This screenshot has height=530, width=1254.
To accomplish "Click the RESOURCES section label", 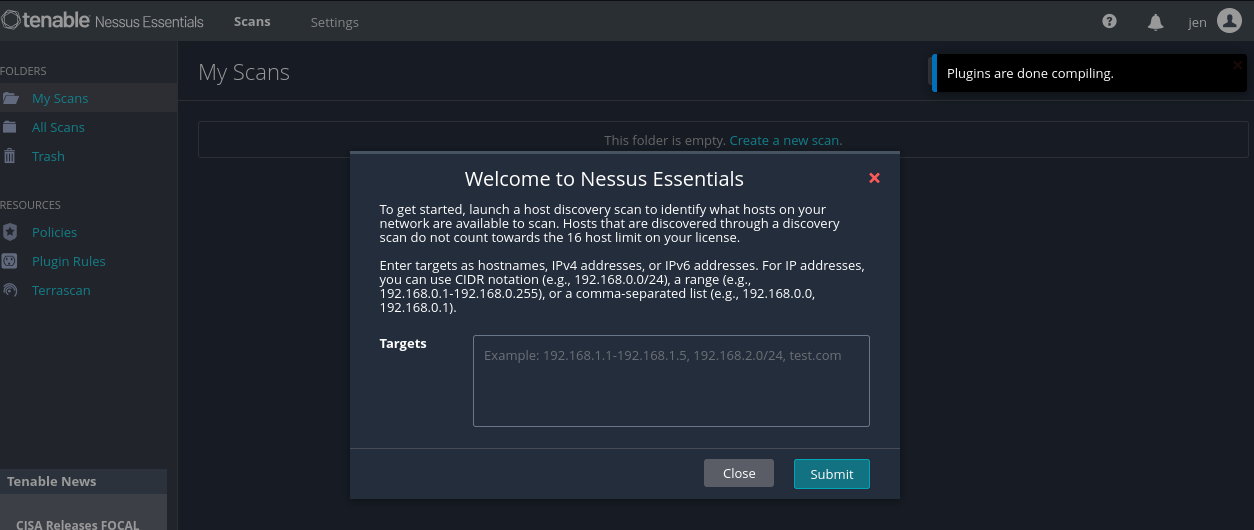I will [30, 205].
